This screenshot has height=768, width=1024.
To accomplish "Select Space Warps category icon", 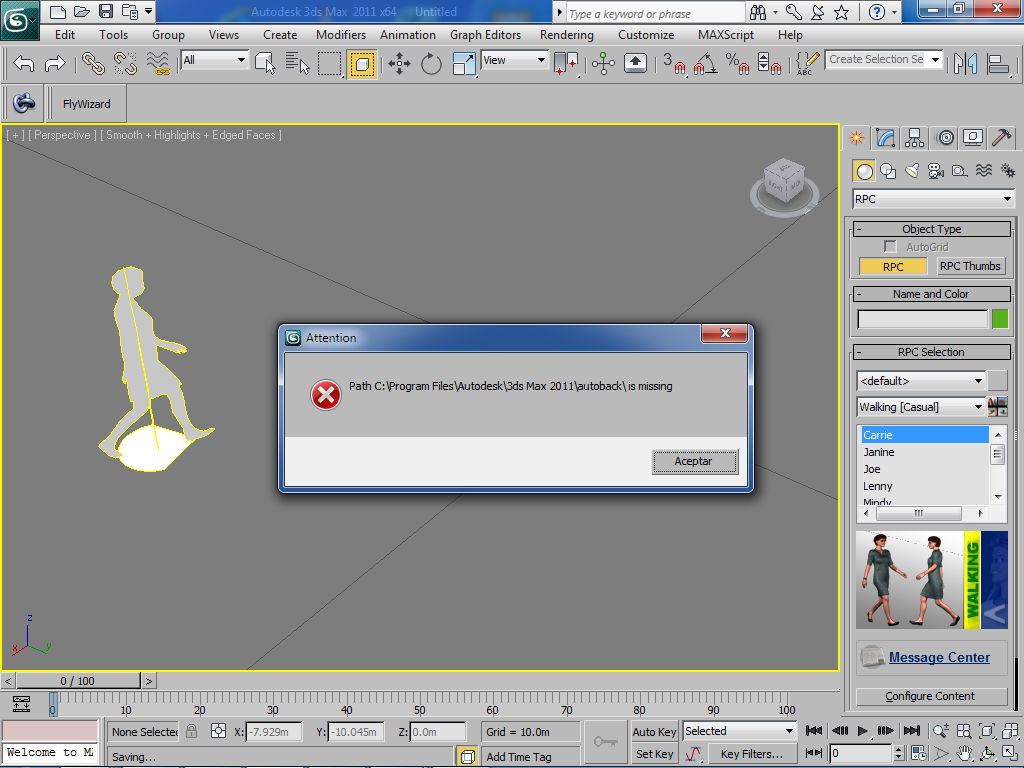I will (x=984, y=171).
